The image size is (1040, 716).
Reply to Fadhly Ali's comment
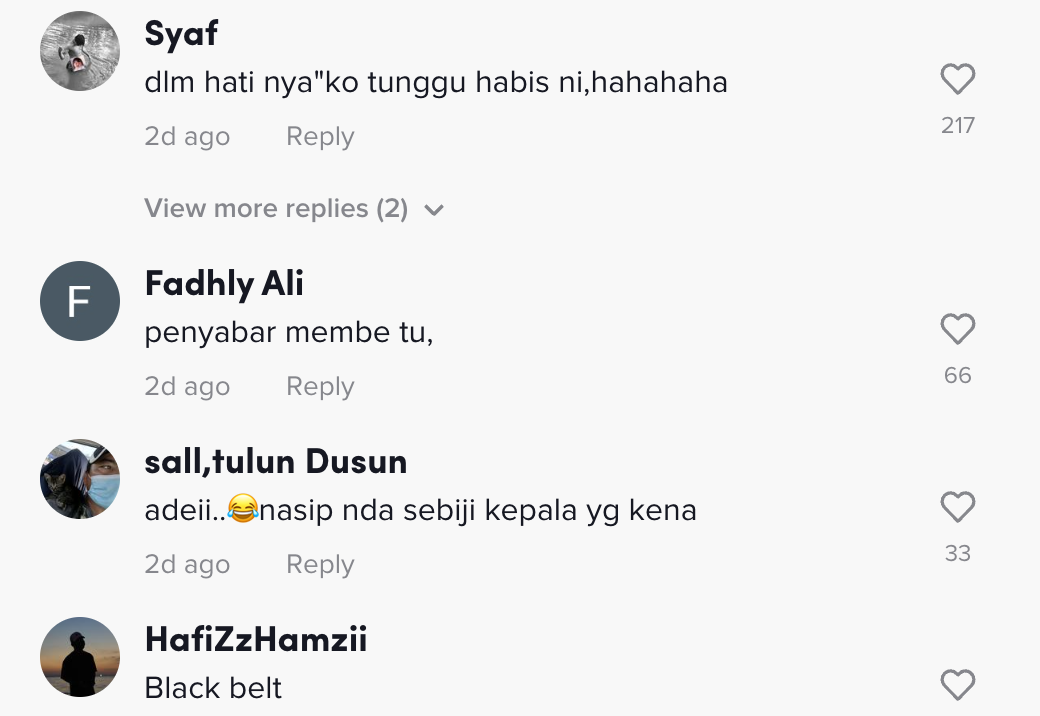click(320, 387)
